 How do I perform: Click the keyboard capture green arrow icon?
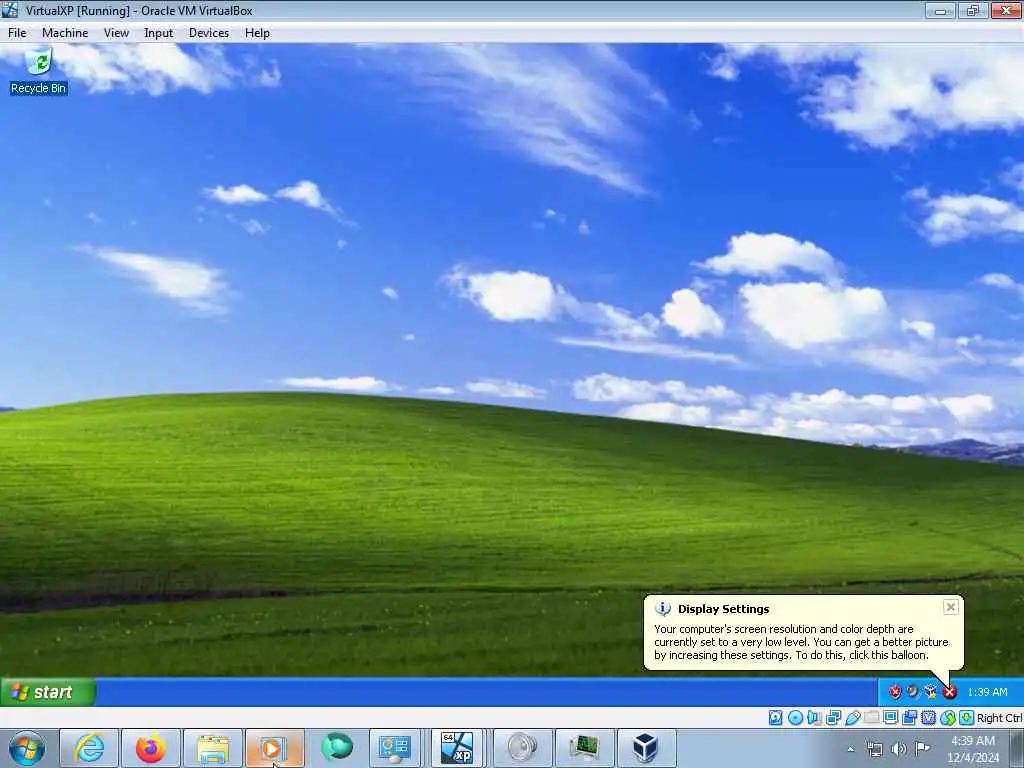[967, 718]
